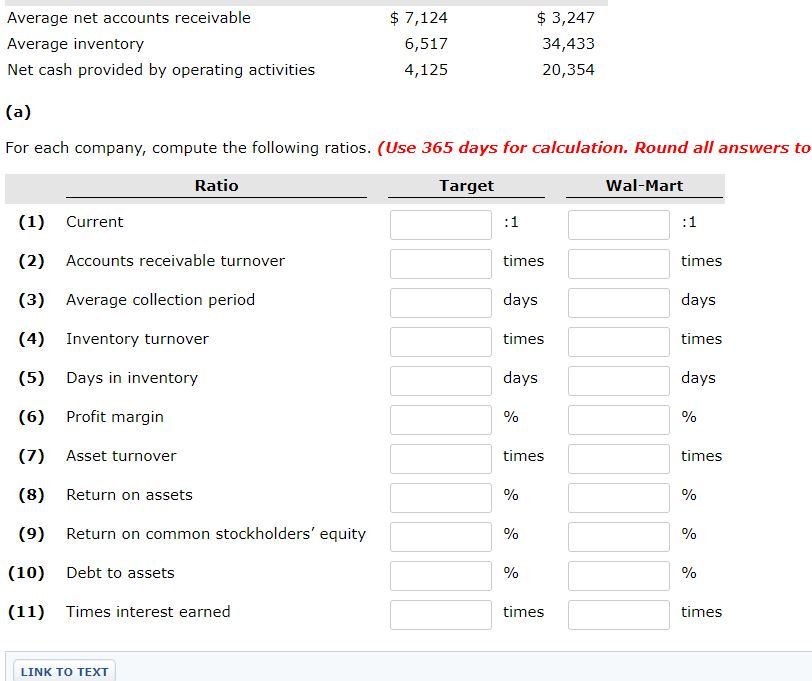Click the Wal-Mart Days in inventory field
The image size is (812, 681).
point(617,380)
